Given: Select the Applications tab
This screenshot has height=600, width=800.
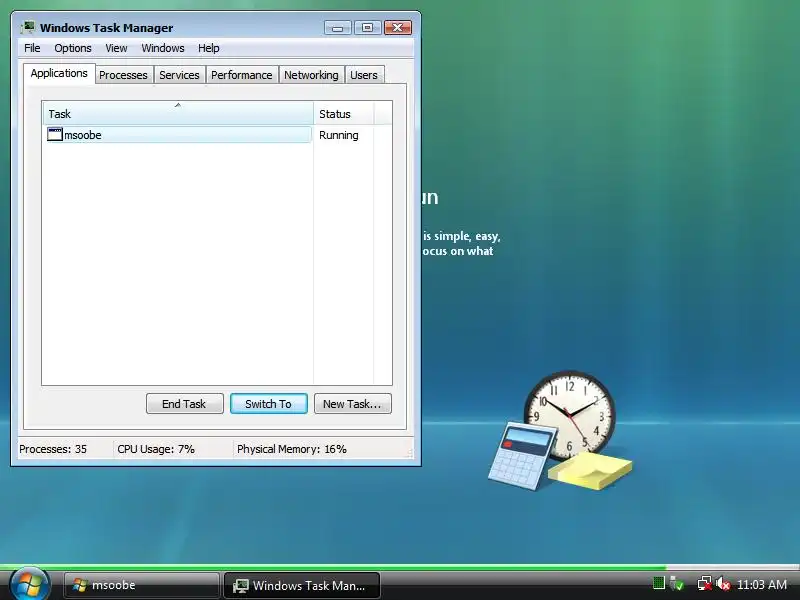Looking at the screenshot, I should [59, 73].
